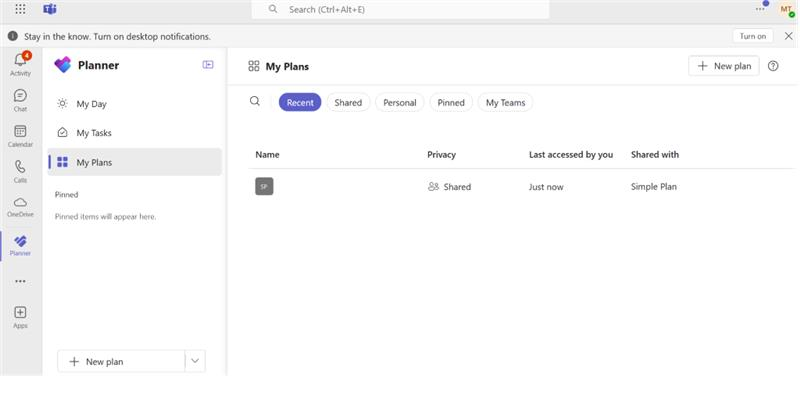Screen dimensions: 800x399
Task: Click the Privacy column header
Action: (x=441, y=154)
